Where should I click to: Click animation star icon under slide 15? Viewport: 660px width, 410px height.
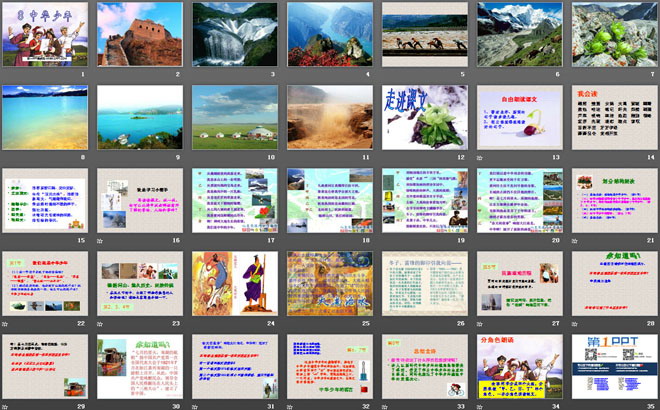(x=6, y=239)
